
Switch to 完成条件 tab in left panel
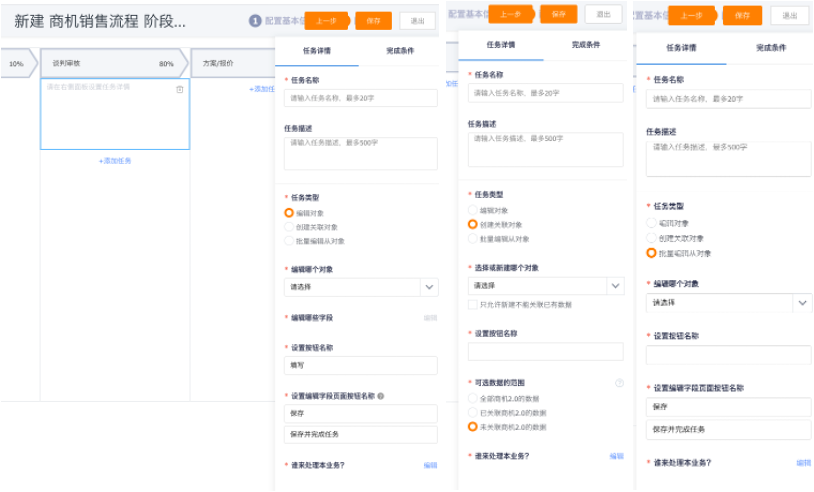395,48
